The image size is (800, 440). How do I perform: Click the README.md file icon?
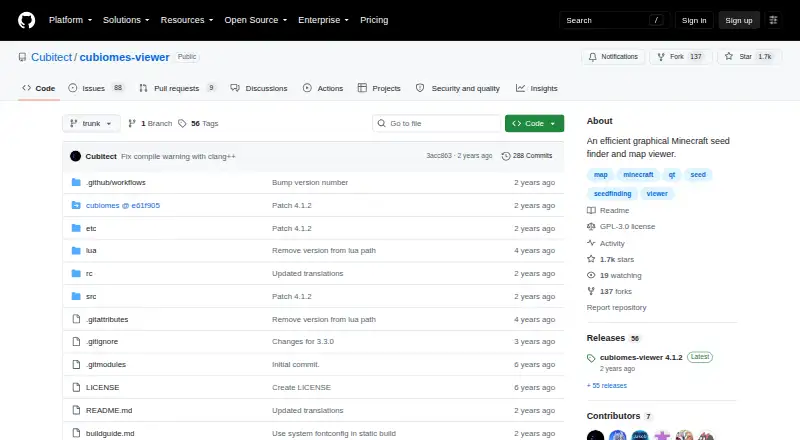(76, 410)
